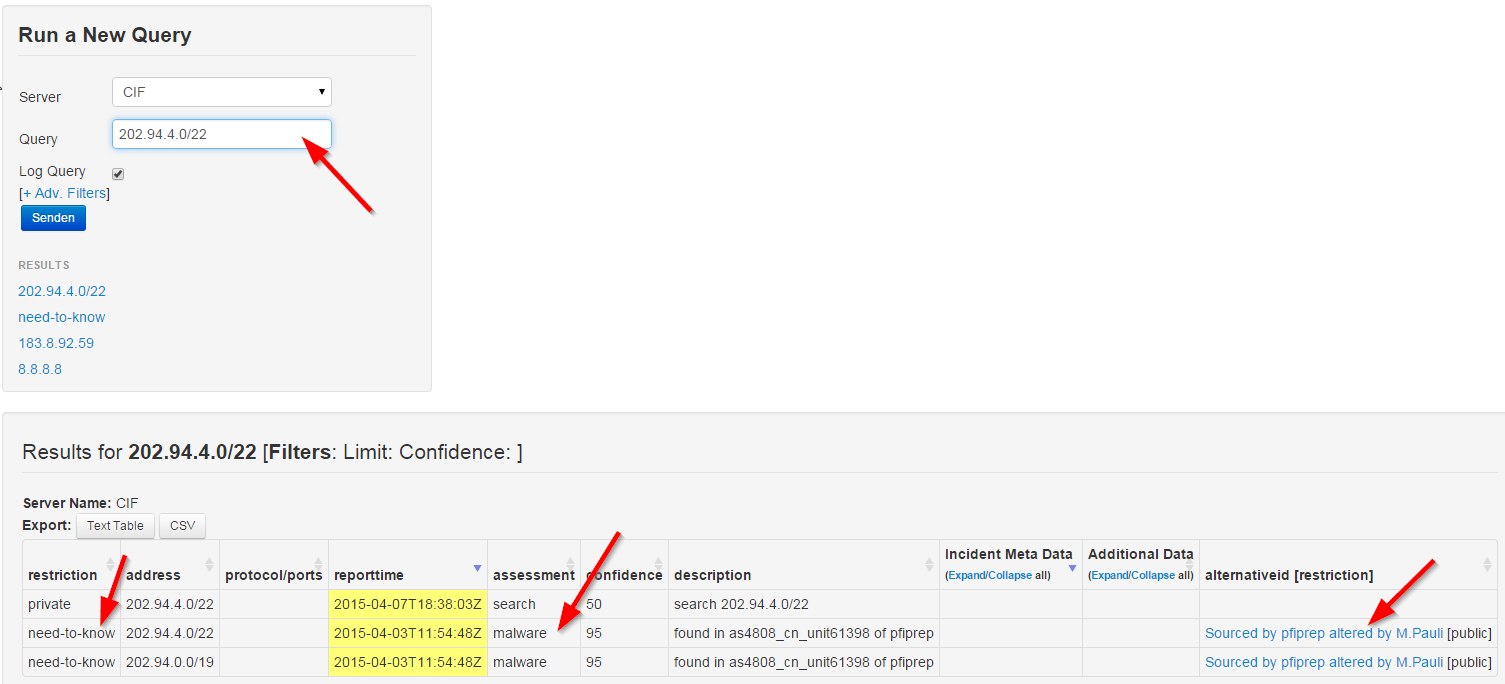Collapse all Additional Data entries
Image resolution: width=1505 pixels, height=684 pixels.
[1149, 576]
